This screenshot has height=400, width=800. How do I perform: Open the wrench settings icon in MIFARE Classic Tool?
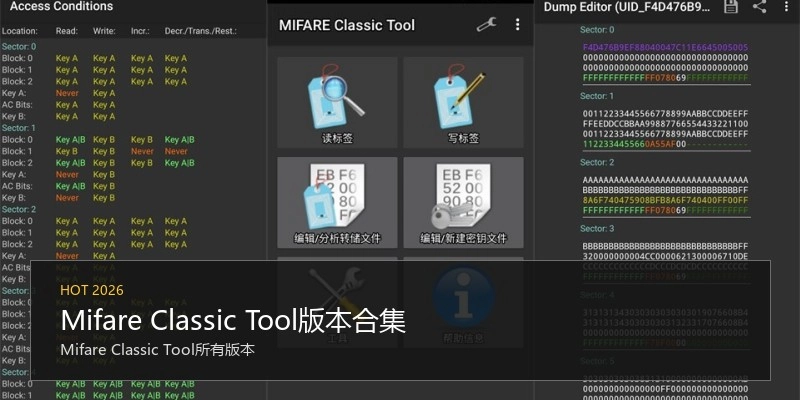[x=486, y=24]
